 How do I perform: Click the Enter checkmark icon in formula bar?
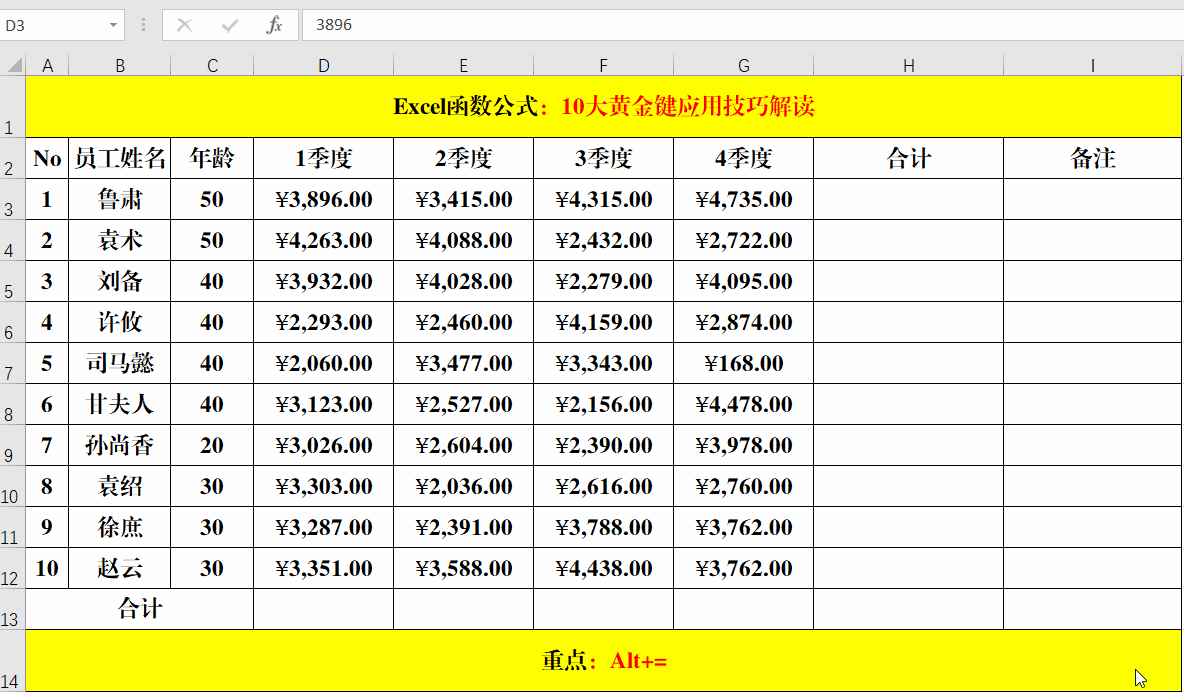pos(230,25)
